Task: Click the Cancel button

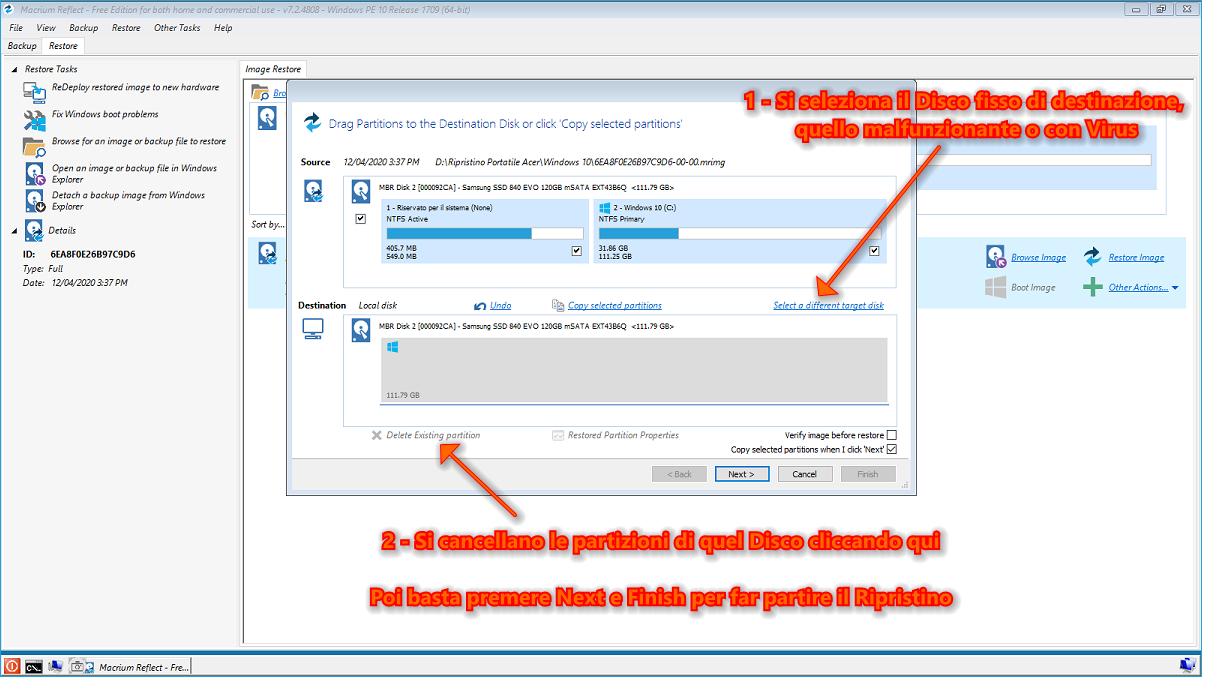Action: [x=805, y=474]
